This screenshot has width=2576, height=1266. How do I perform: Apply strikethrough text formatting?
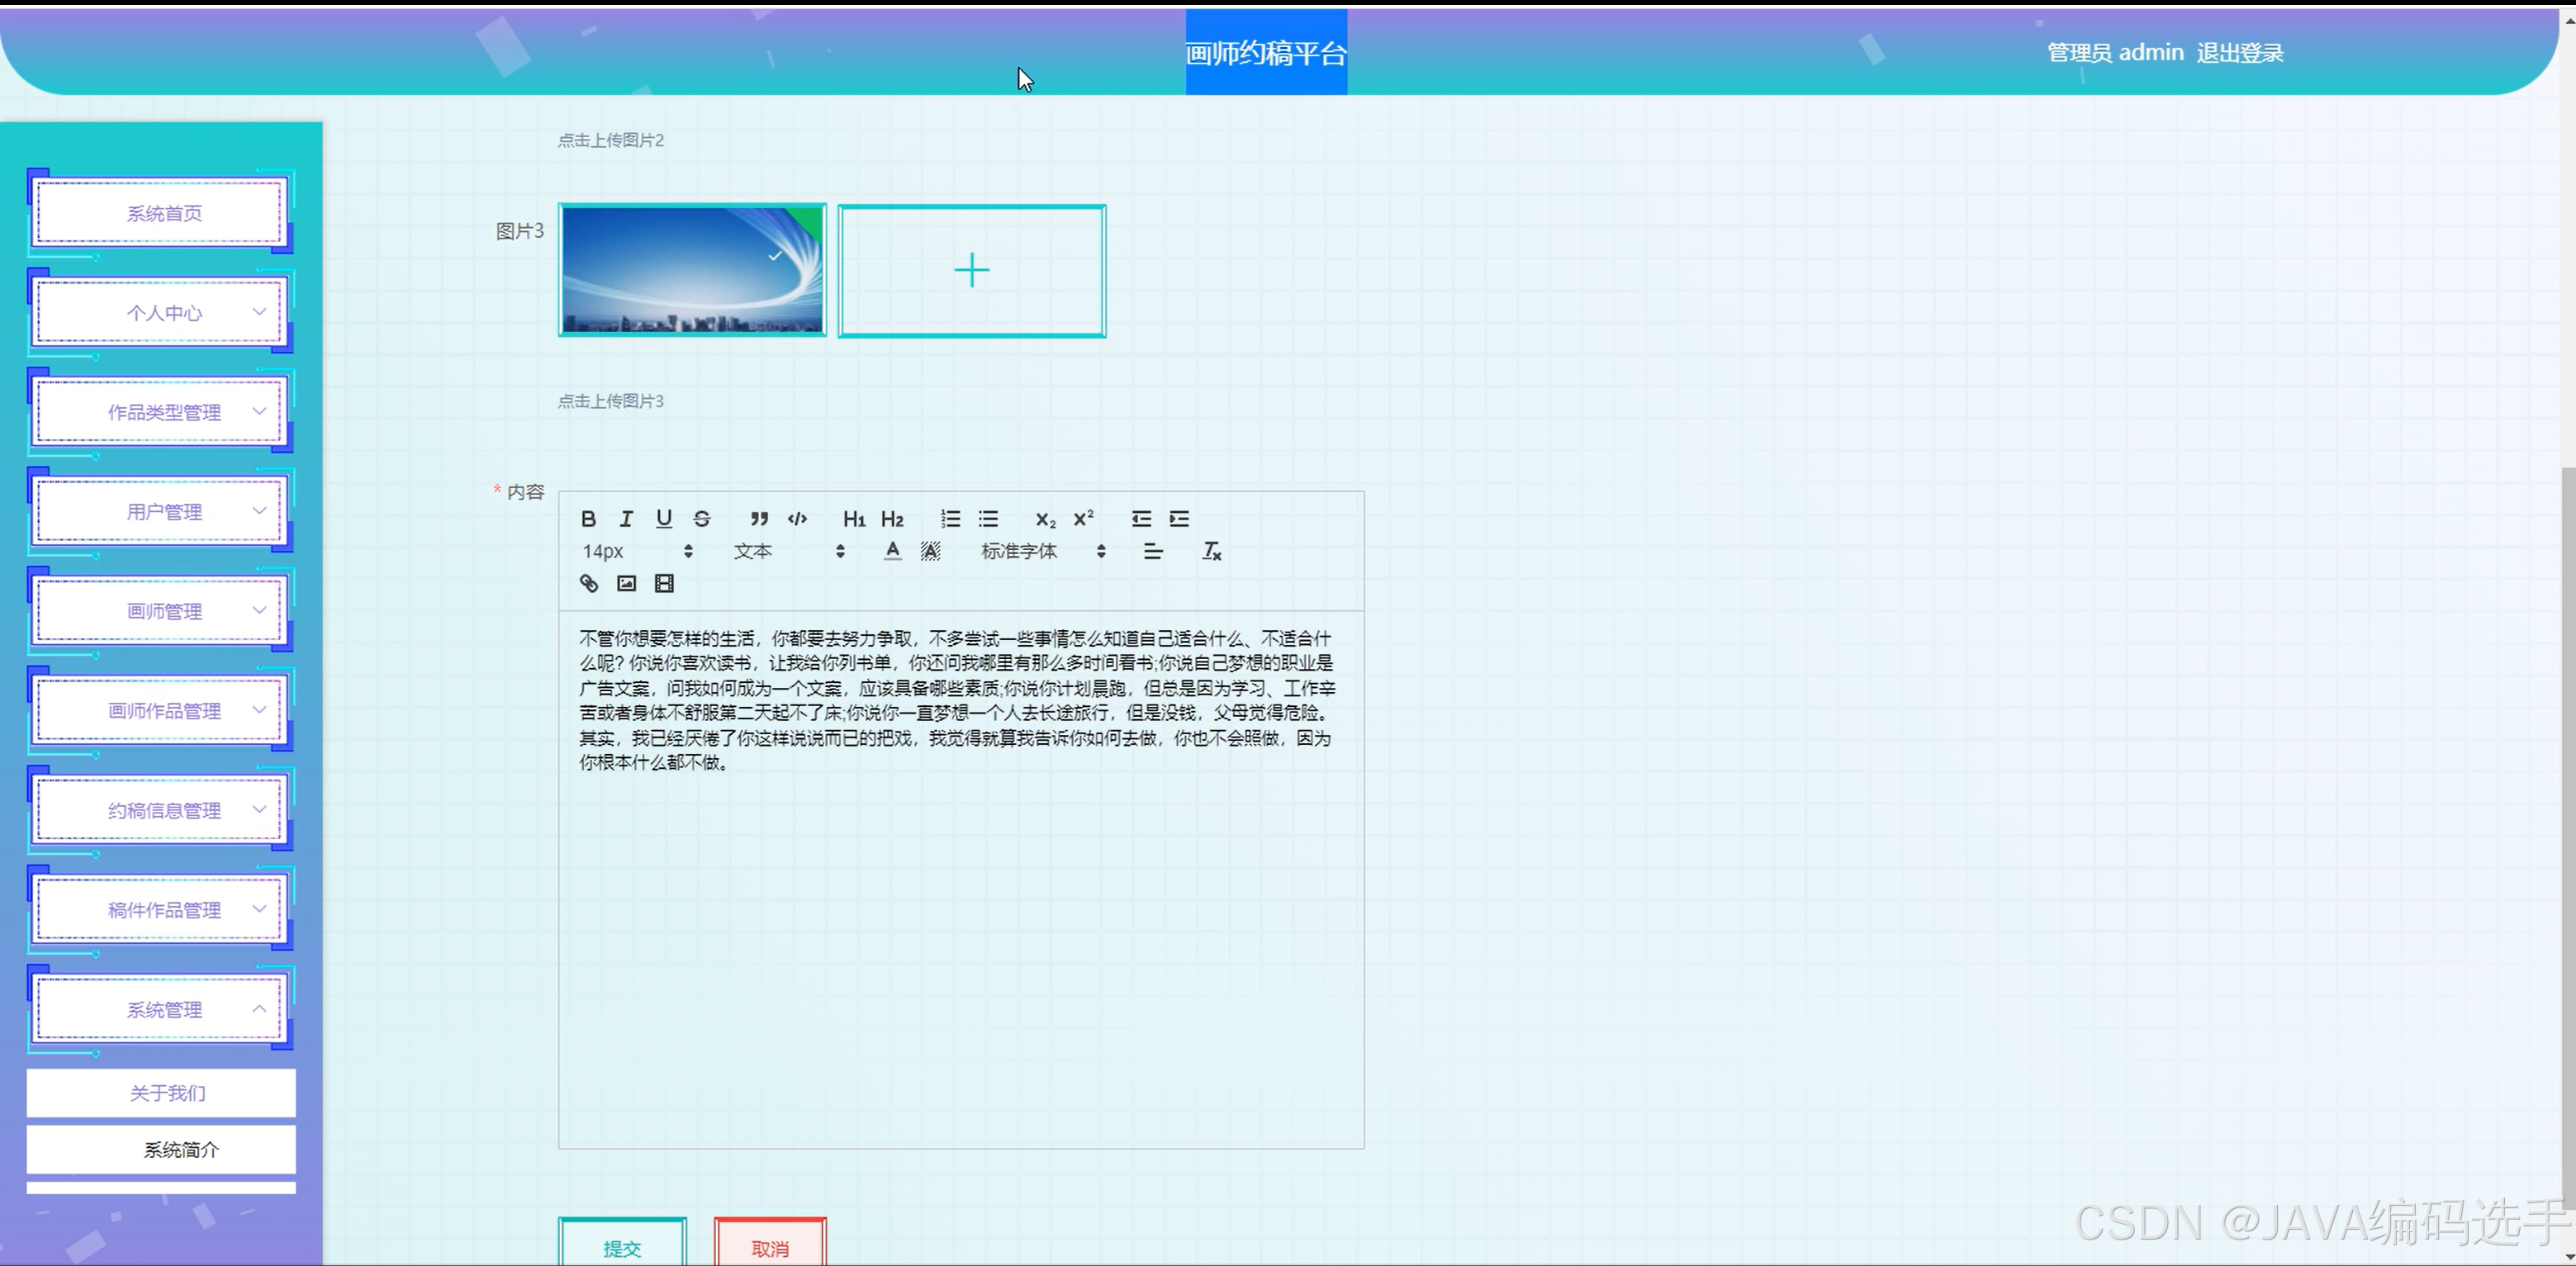click(x=702, y=518)
